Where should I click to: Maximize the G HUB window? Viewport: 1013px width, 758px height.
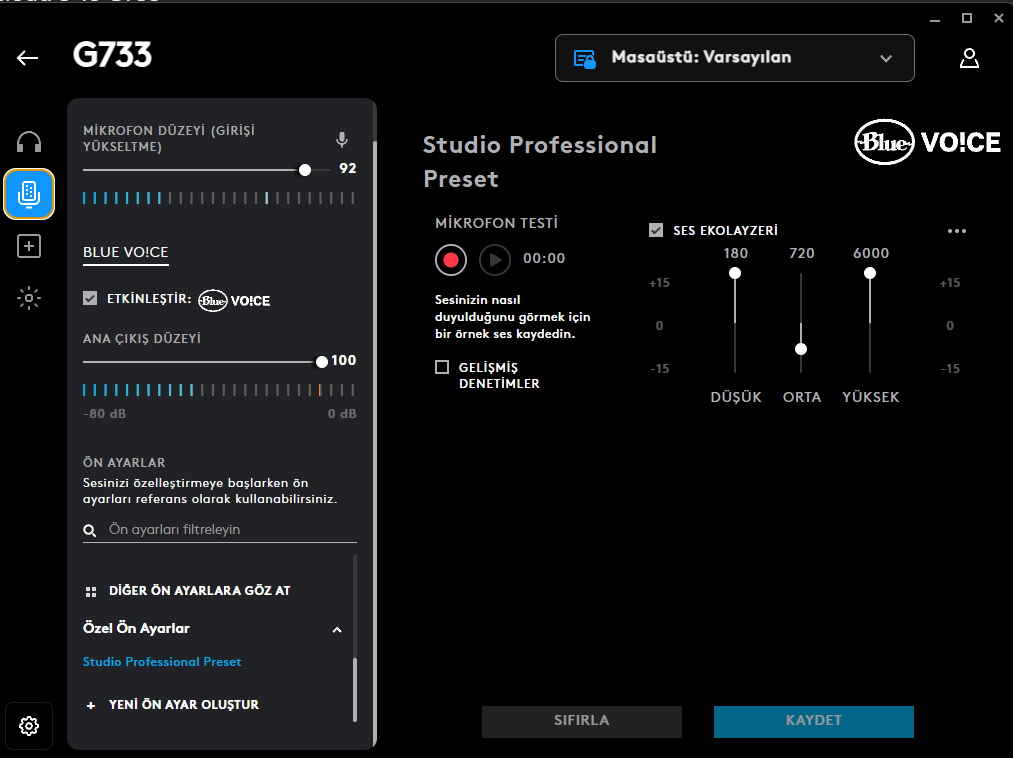[x=966, y=19]
